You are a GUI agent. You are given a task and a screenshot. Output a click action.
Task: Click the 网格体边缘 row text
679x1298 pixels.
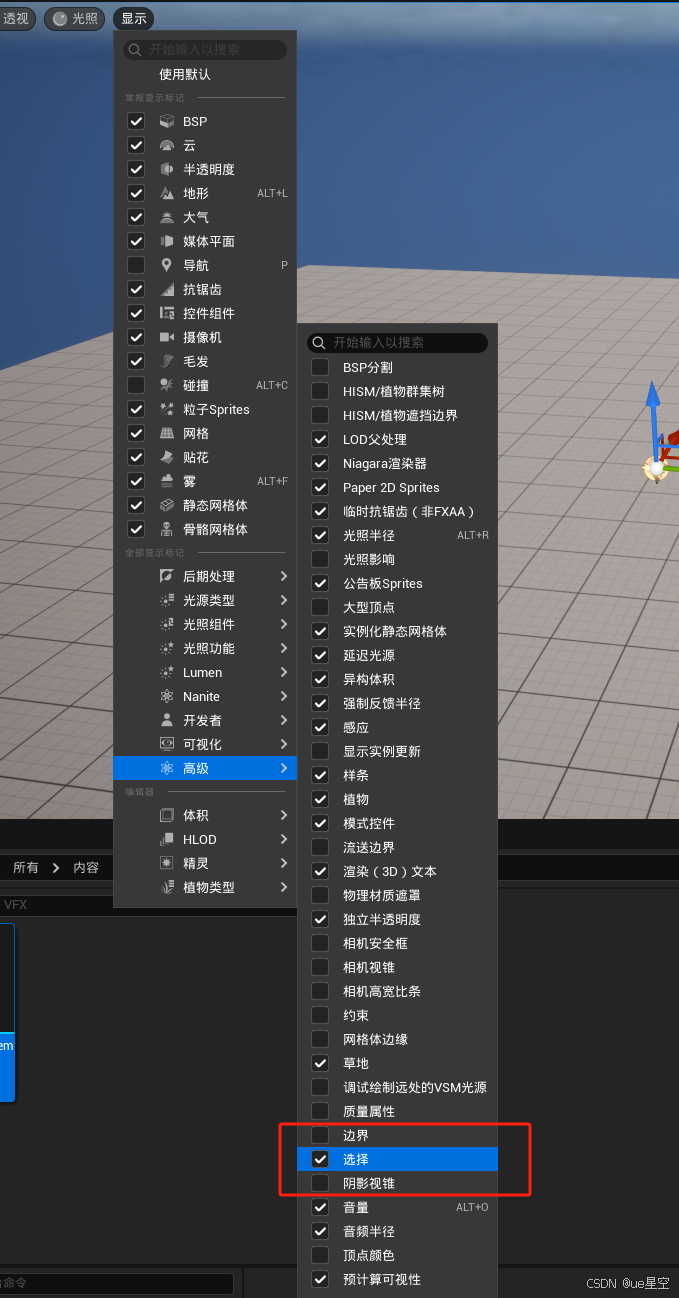click(375, 1039)
